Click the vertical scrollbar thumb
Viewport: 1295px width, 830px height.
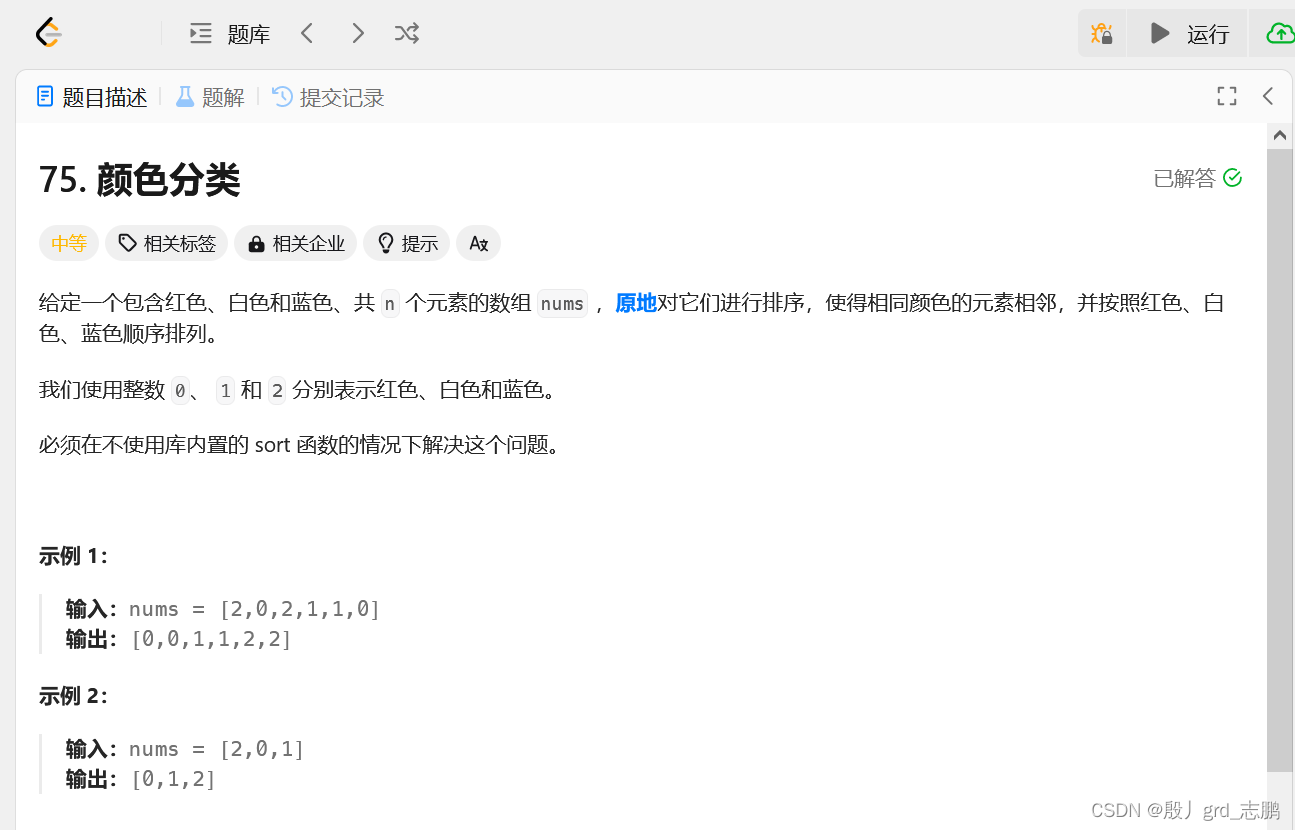(x=1280, y=460)
